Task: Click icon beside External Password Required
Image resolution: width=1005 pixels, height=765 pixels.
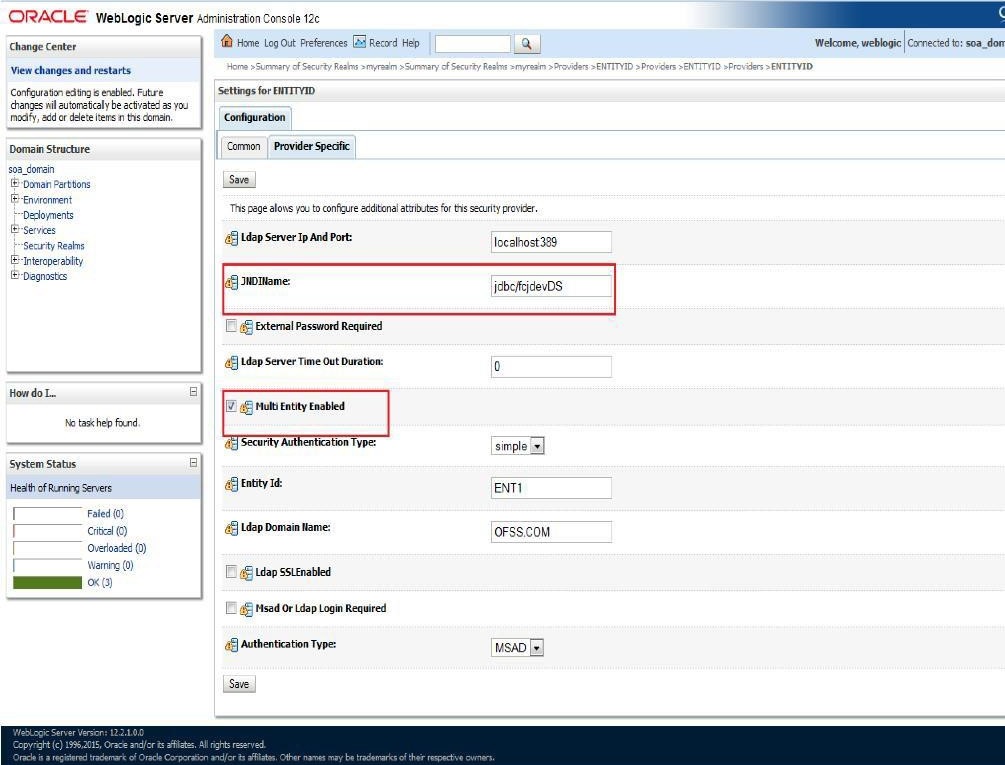Action: (x=246, y=327)
